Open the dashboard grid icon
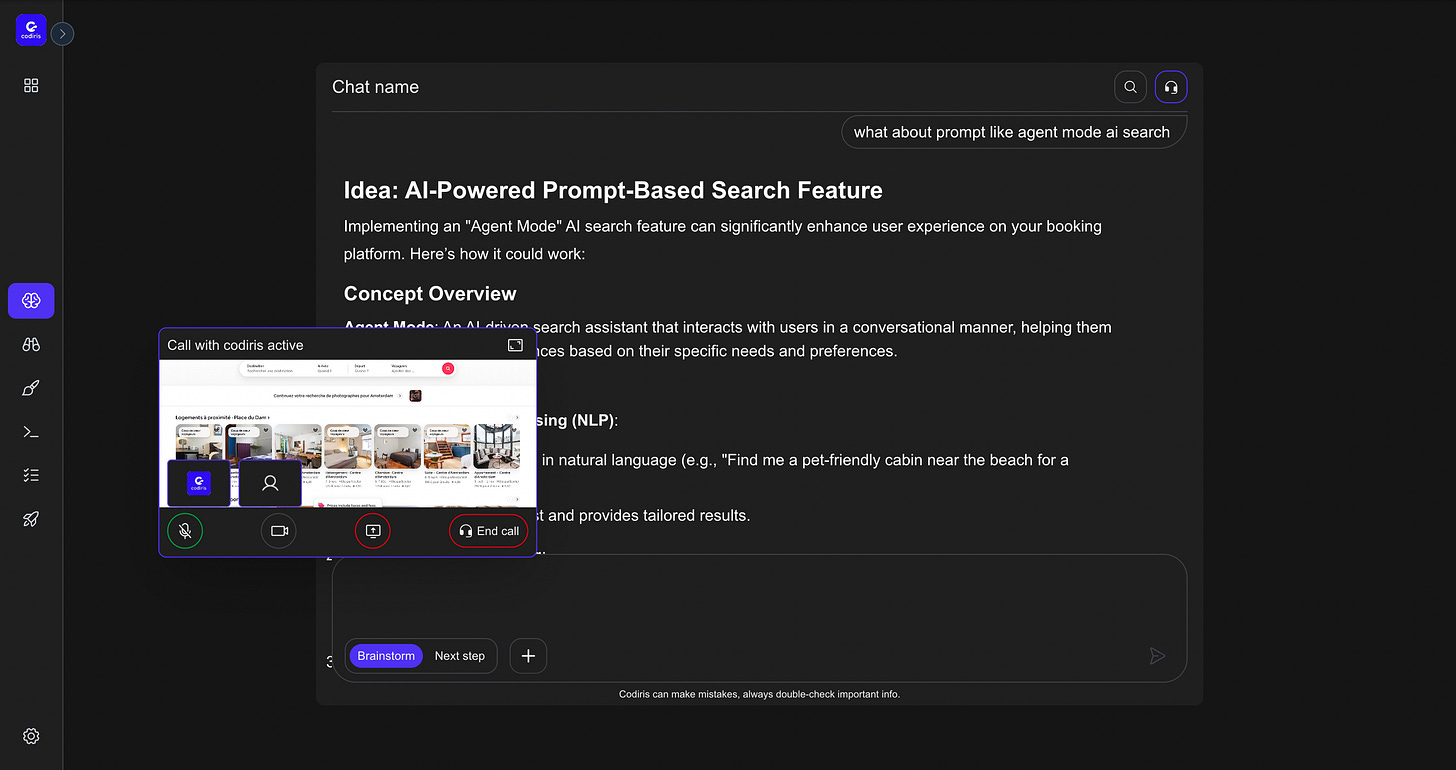 pos(31,86)
